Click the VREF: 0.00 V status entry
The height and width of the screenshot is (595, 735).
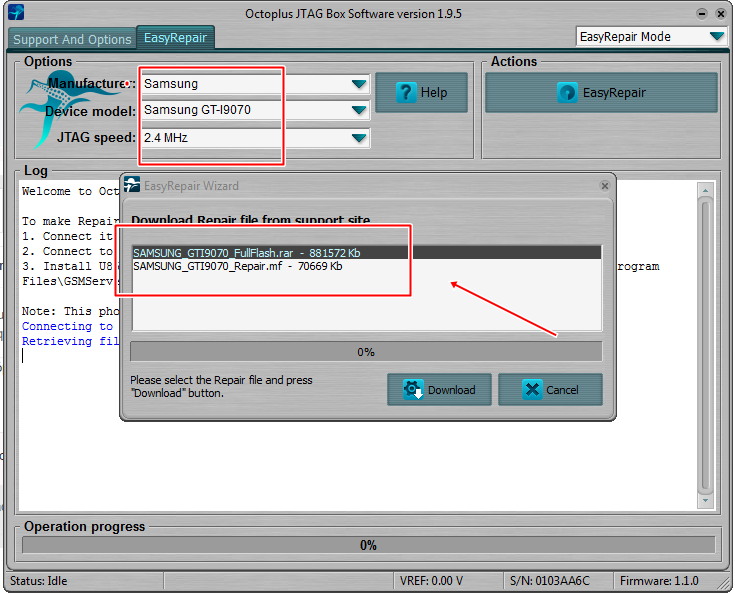click(431, 581)
